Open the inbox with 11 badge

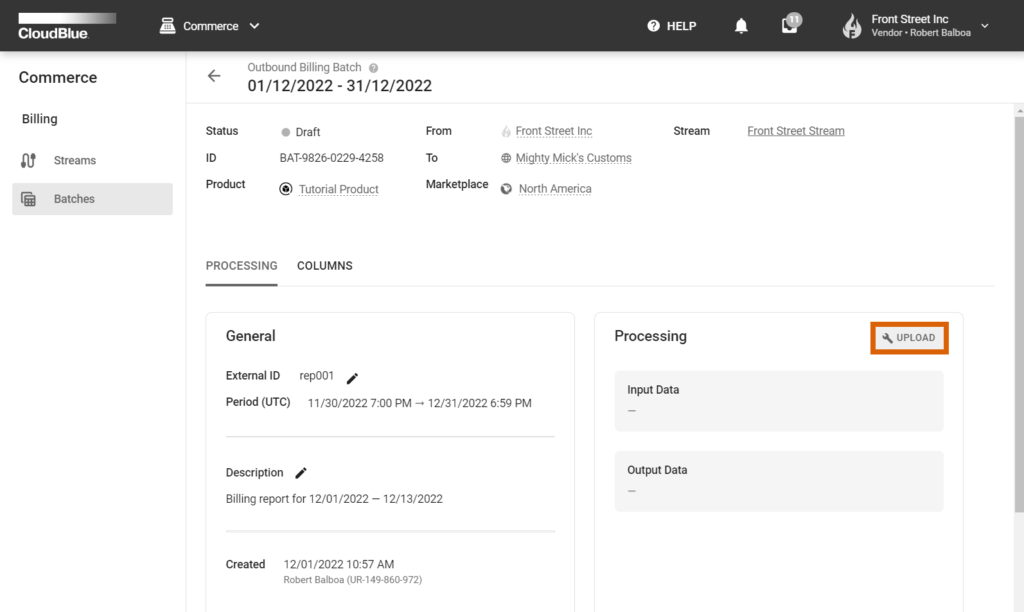[790, 25]
